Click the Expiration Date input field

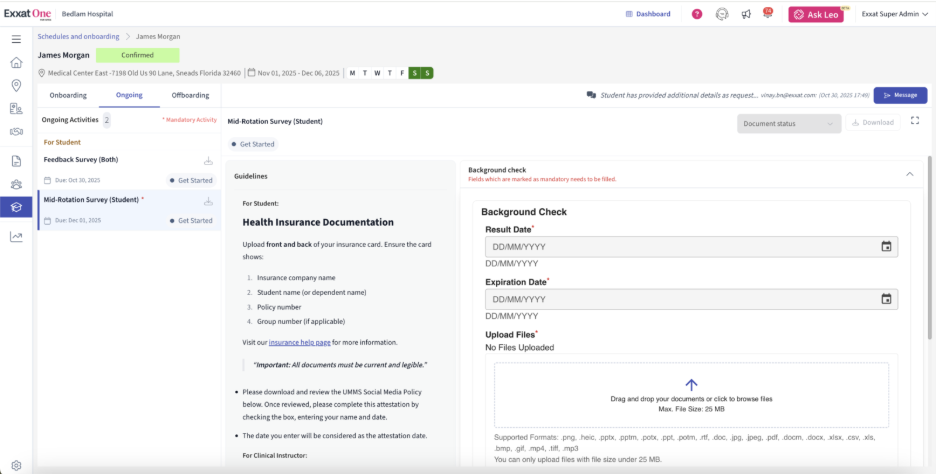(x=680, y=299)
